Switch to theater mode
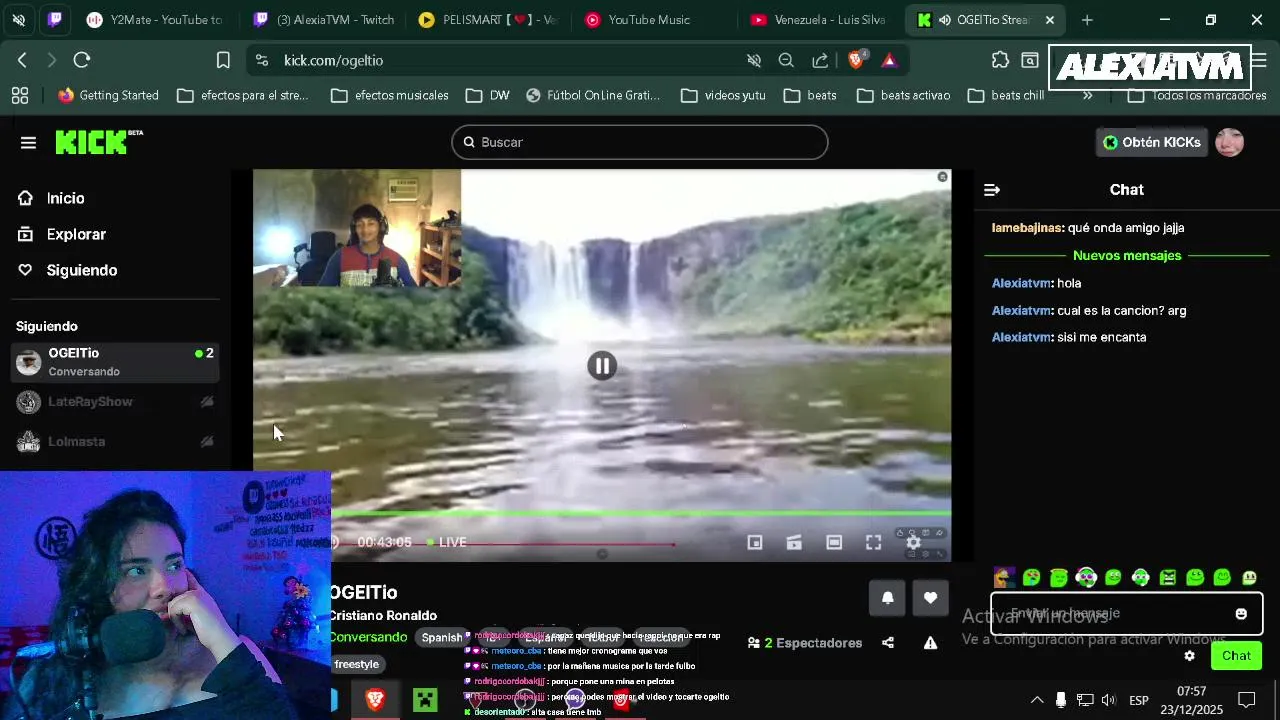The image size is (1280, 720). (x=834, y=542)
